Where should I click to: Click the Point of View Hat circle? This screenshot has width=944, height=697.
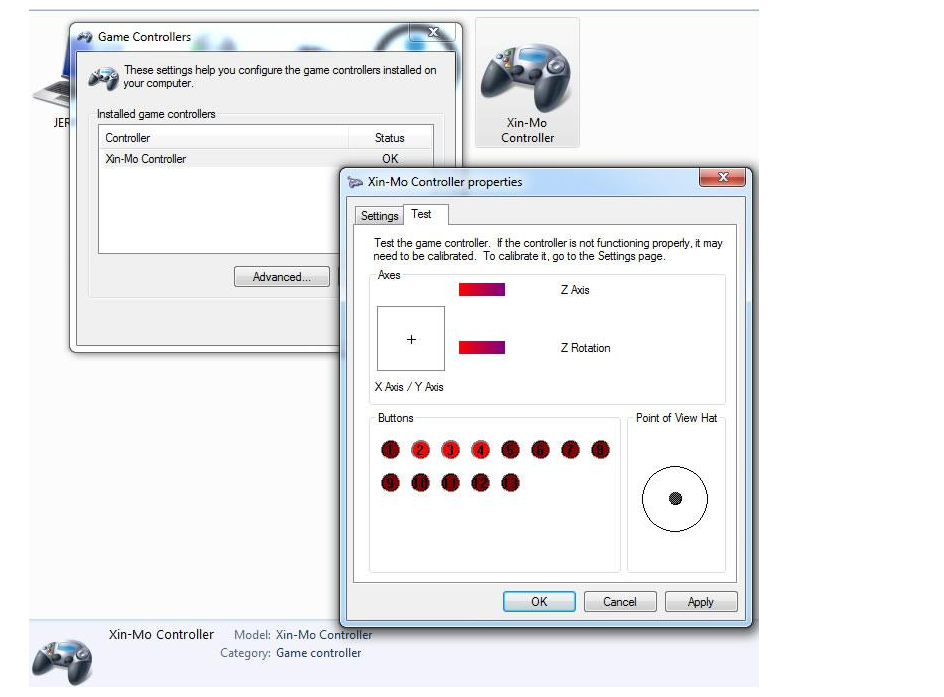[675, 498]
